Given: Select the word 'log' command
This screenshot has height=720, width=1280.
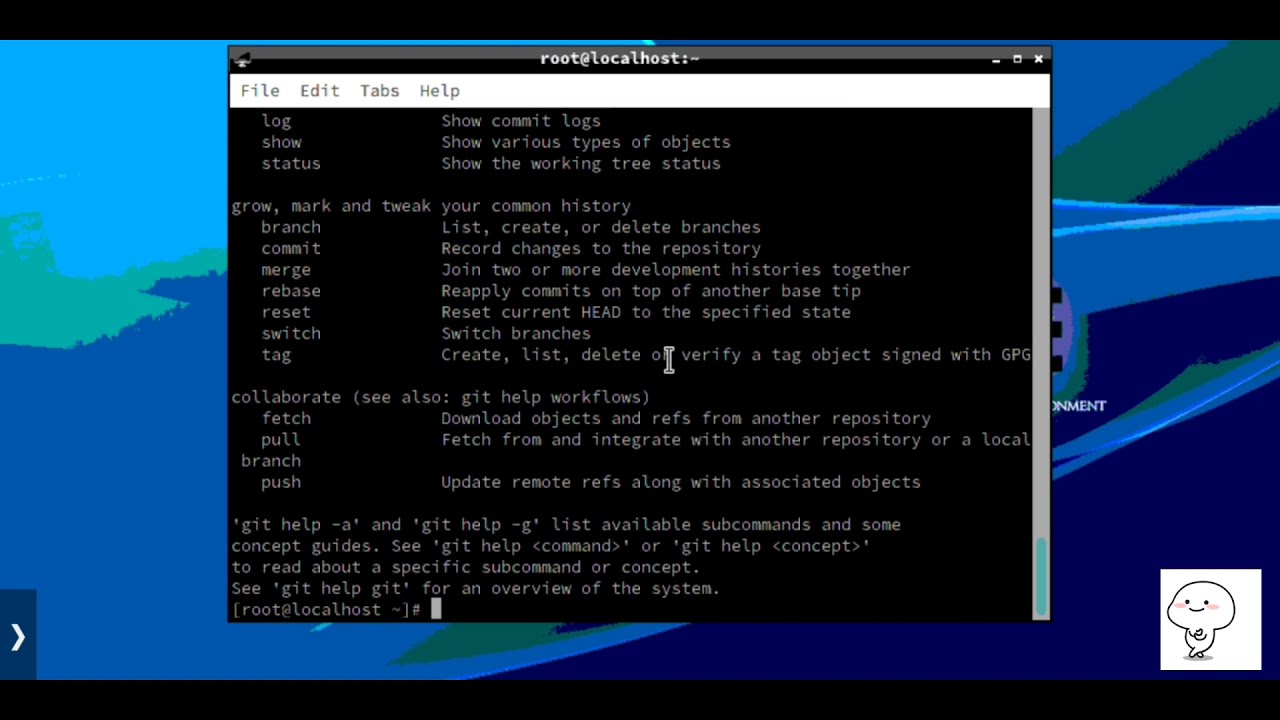Looking at the screenshot, I should (276, 121).
